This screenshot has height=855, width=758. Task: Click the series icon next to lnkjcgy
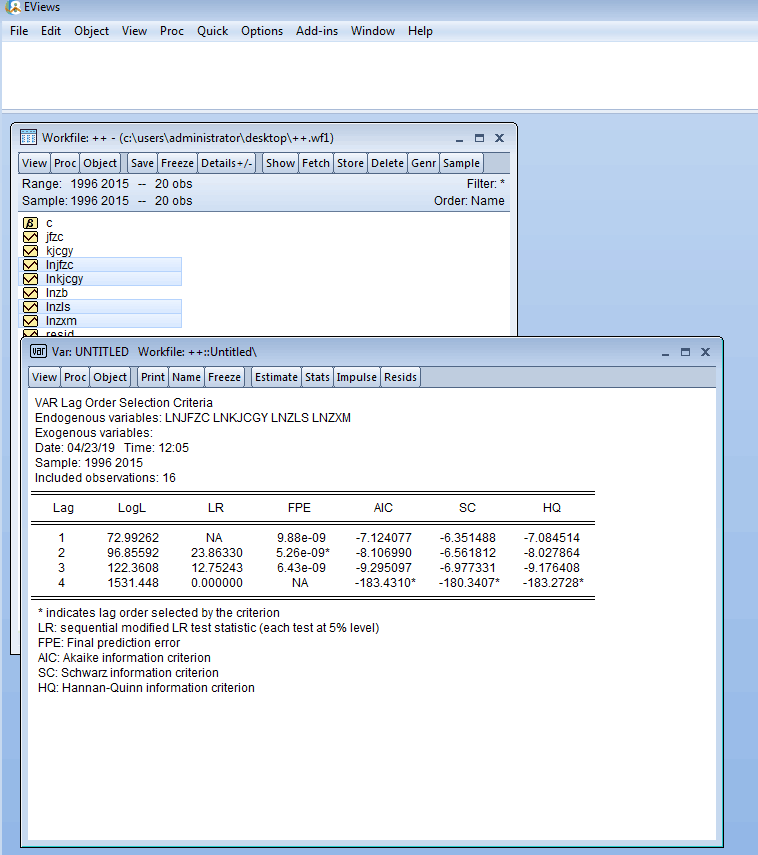pyautogui.click(x=31, y=279)
